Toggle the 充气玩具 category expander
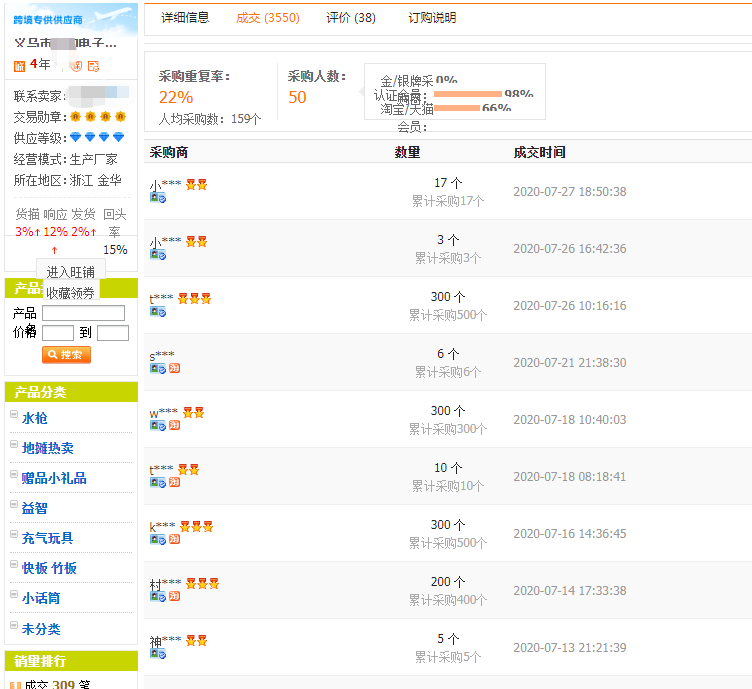The height and width of the screenshot is (689, 752). 14,536
